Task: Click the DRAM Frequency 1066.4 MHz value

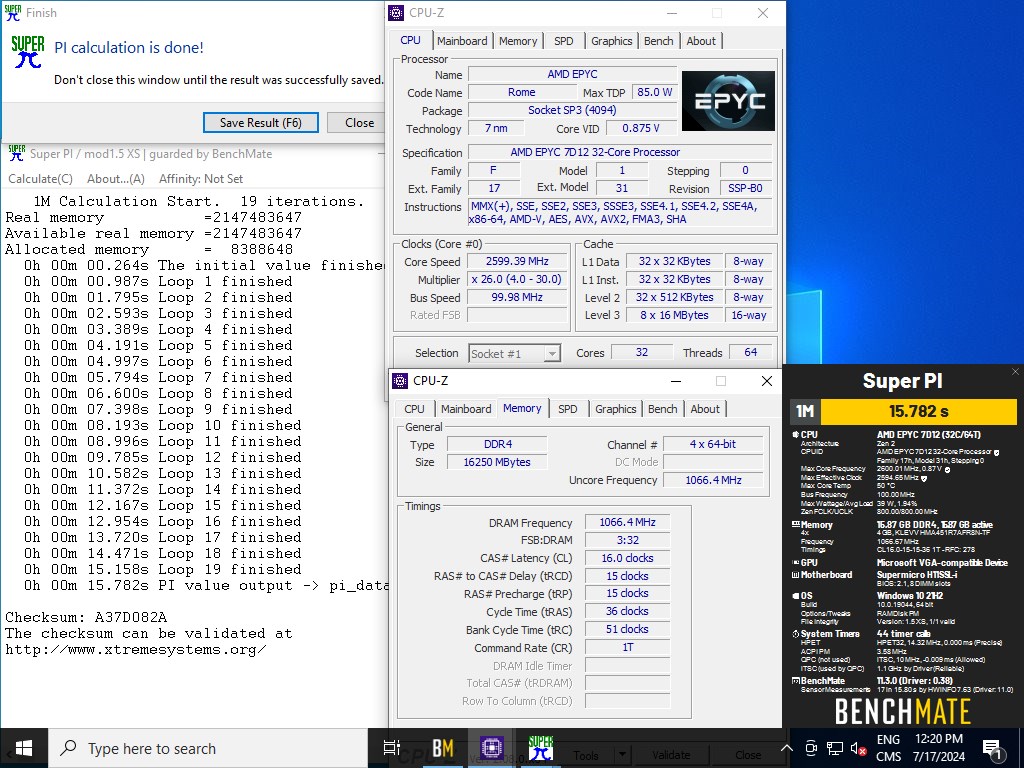Action: pos(627,522)
